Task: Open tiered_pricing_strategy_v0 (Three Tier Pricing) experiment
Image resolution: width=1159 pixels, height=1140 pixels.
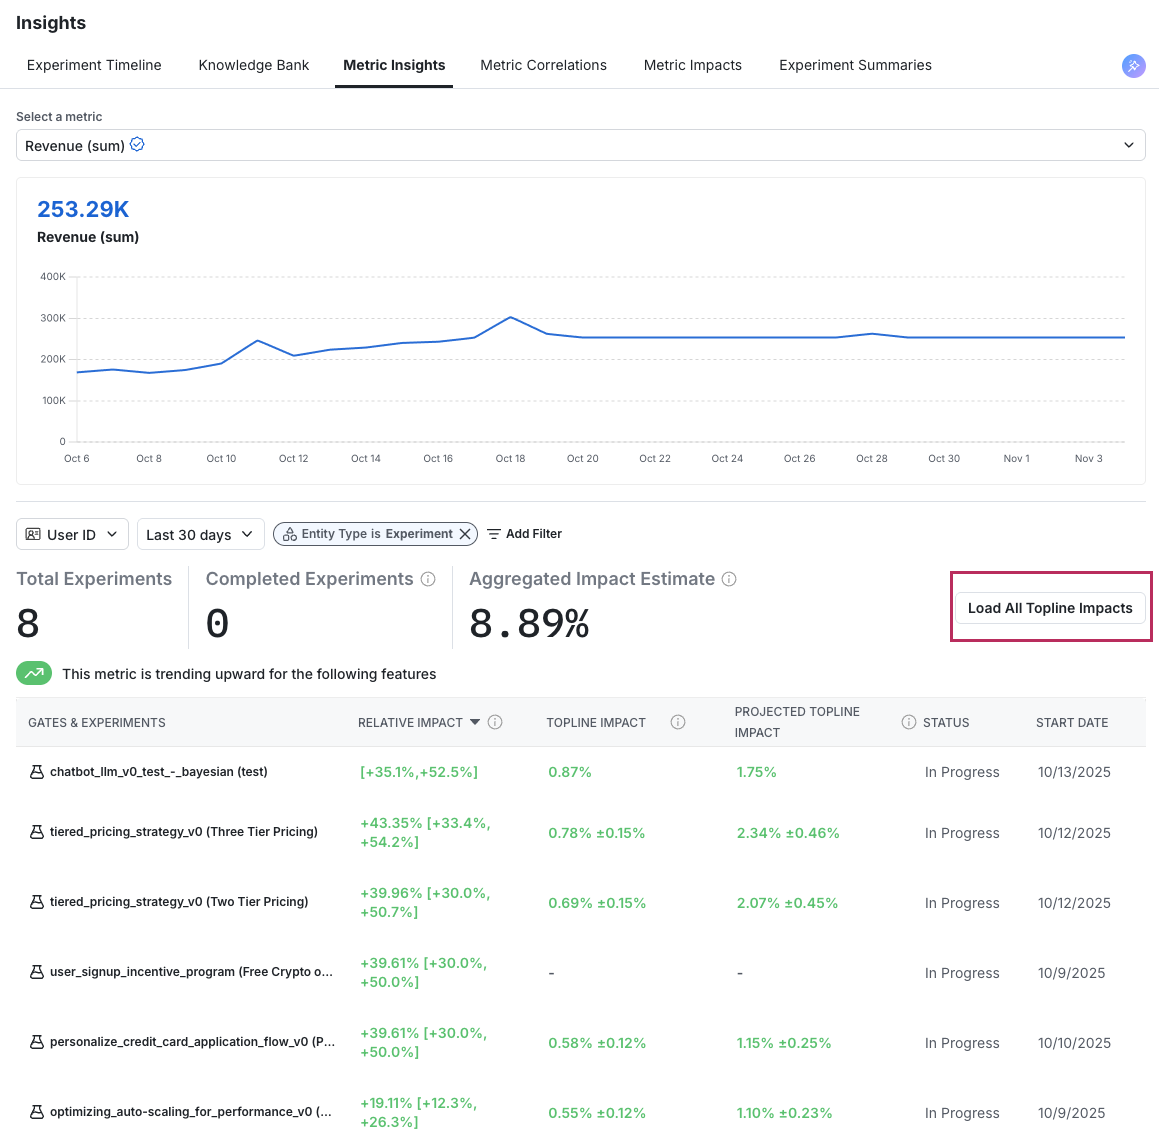Action: point(183,832)
